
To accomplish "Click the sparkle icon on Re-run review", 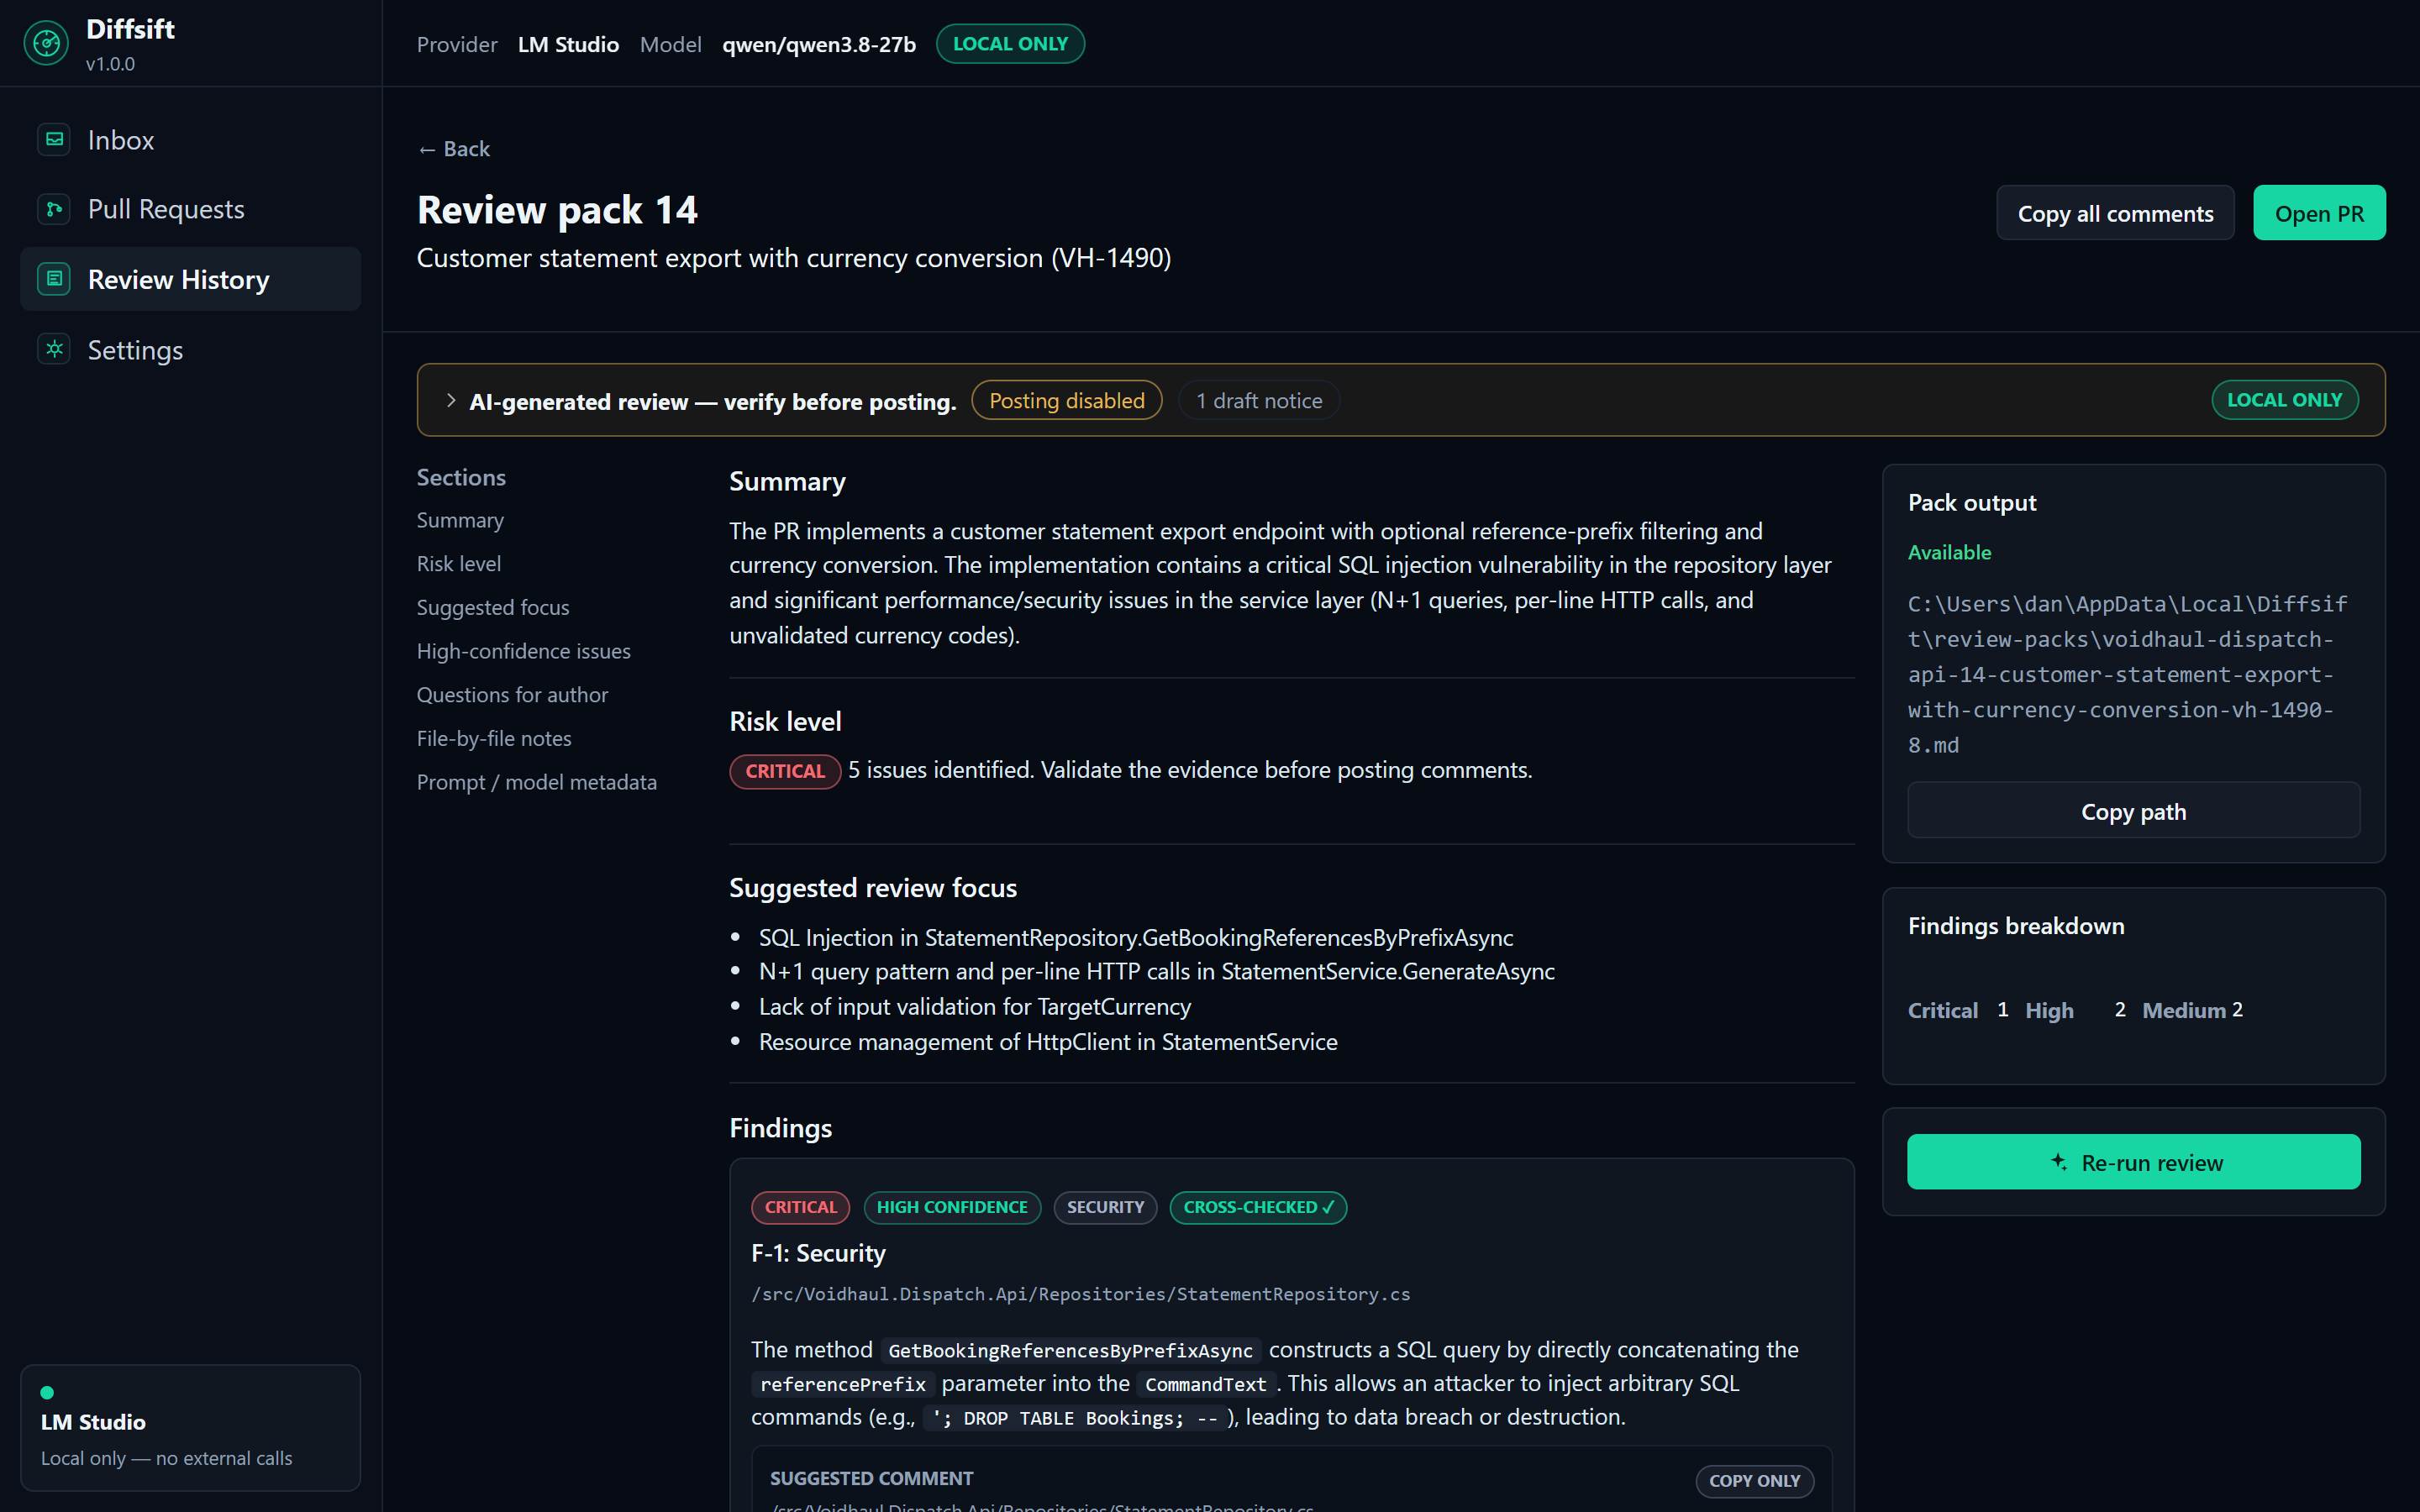I will coord(2059,1161).
